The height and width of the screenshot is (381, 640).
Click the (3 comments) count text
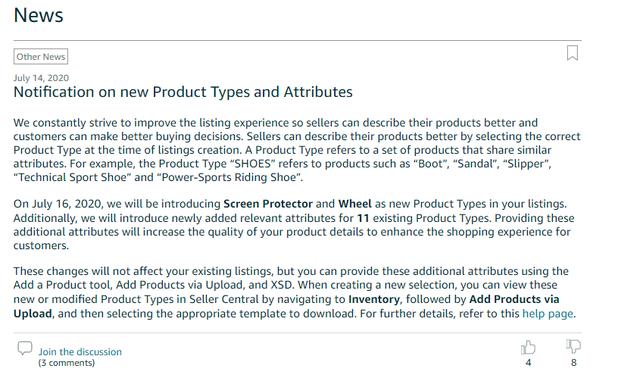67,363
